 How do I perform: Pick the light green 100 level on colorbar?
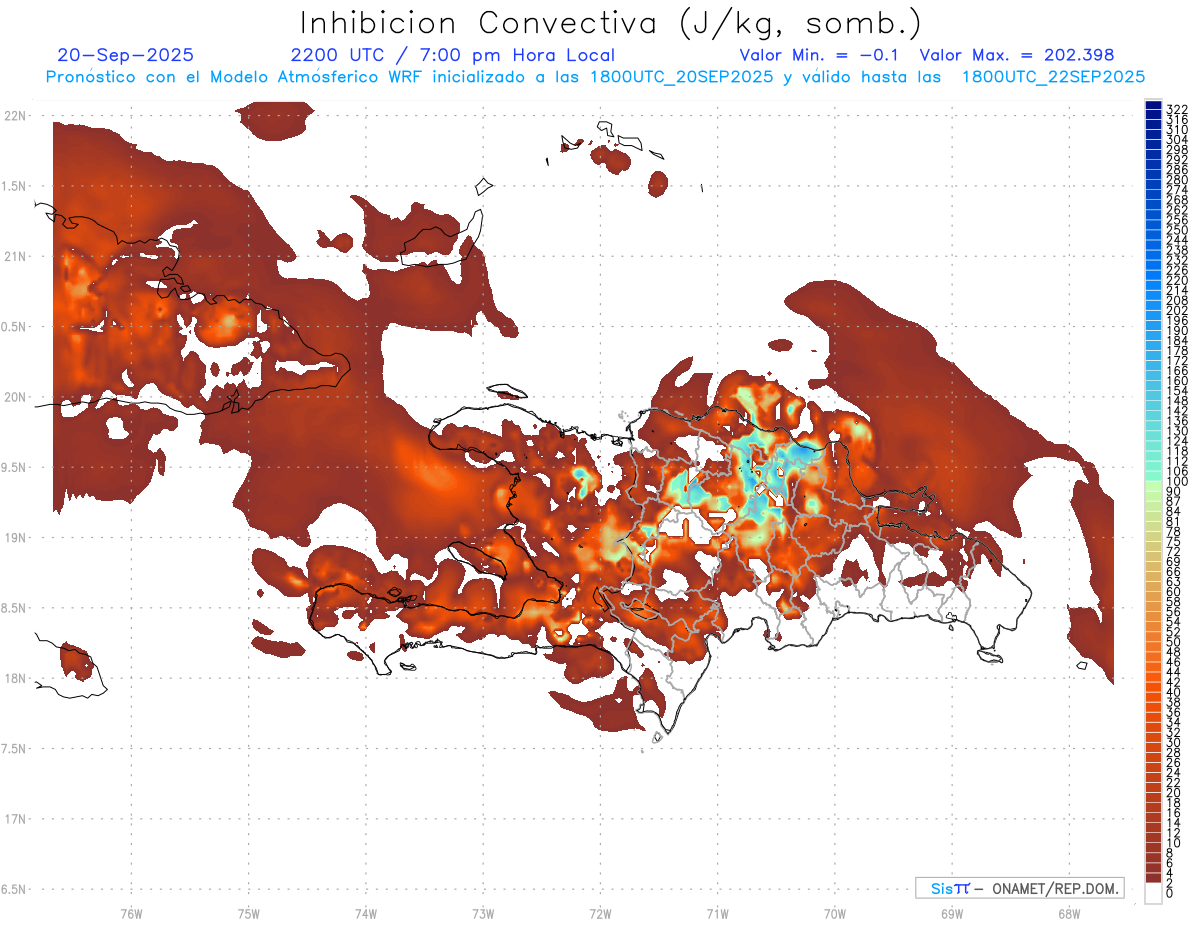tap(1153, 483)
